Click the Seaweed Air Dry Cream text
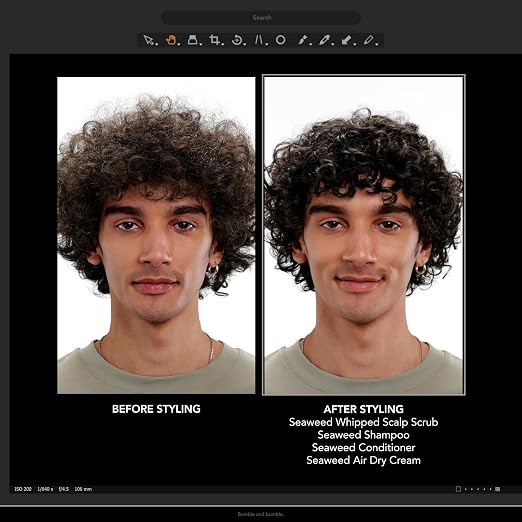The width and height of the screenshot is (522, 522). pyautogui.click(x=363, y=460)
